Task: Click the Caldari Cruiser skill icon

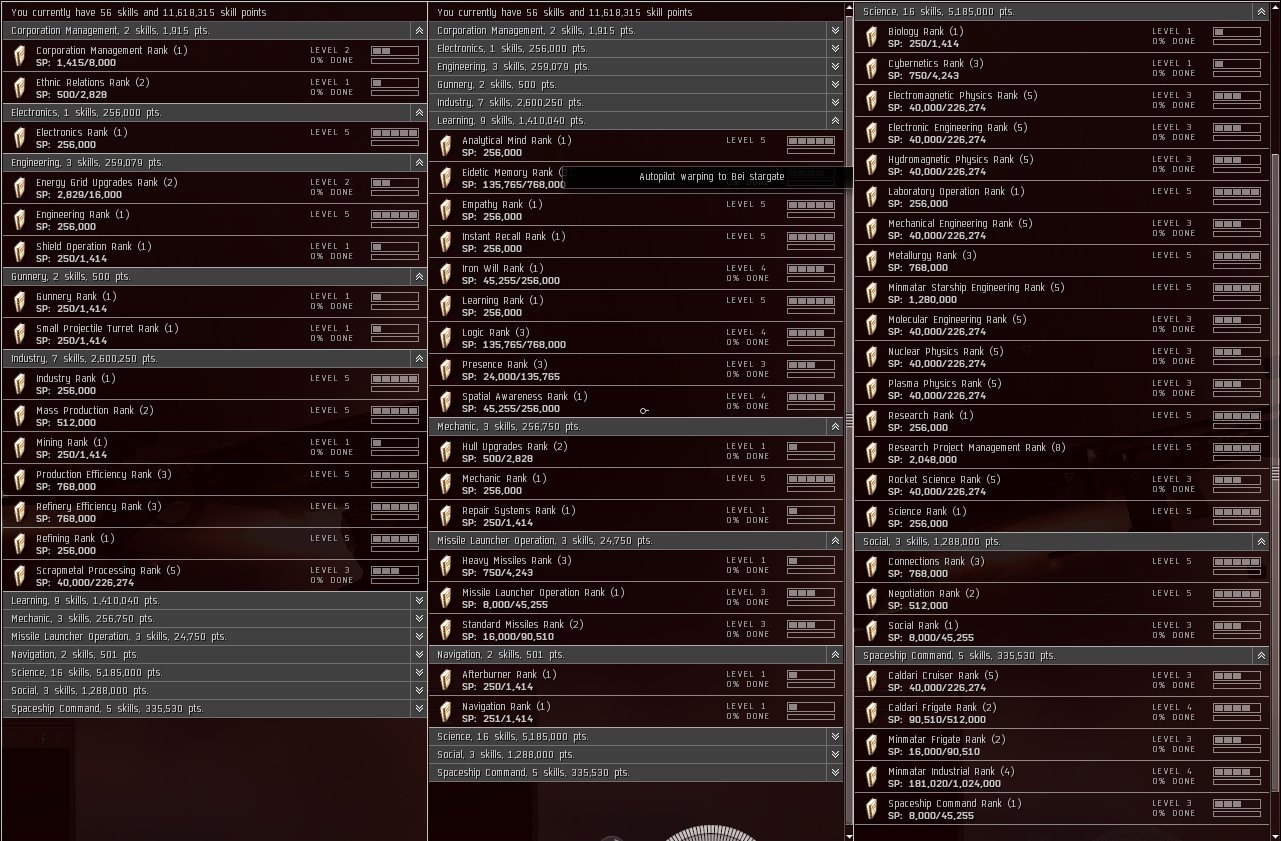Action: pyautogui.click(x=871, y=681)
